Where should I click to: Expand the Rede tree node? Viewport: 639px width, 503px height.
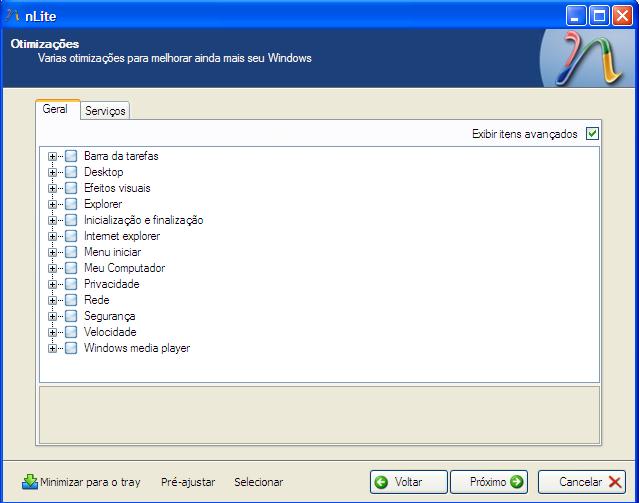pyautogui.click(x=52, y=300)
